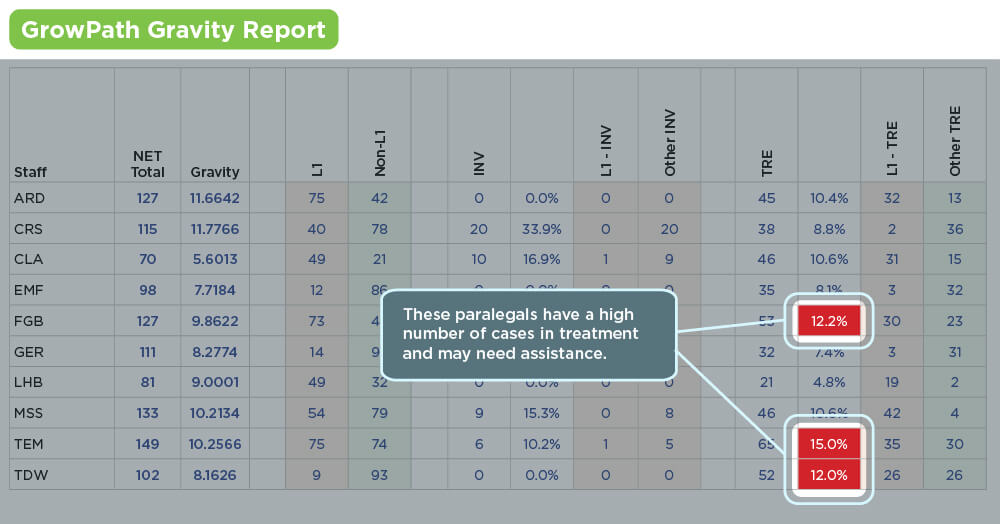Open the ARD staff row

pyautogui.click(x=30, y=198)
